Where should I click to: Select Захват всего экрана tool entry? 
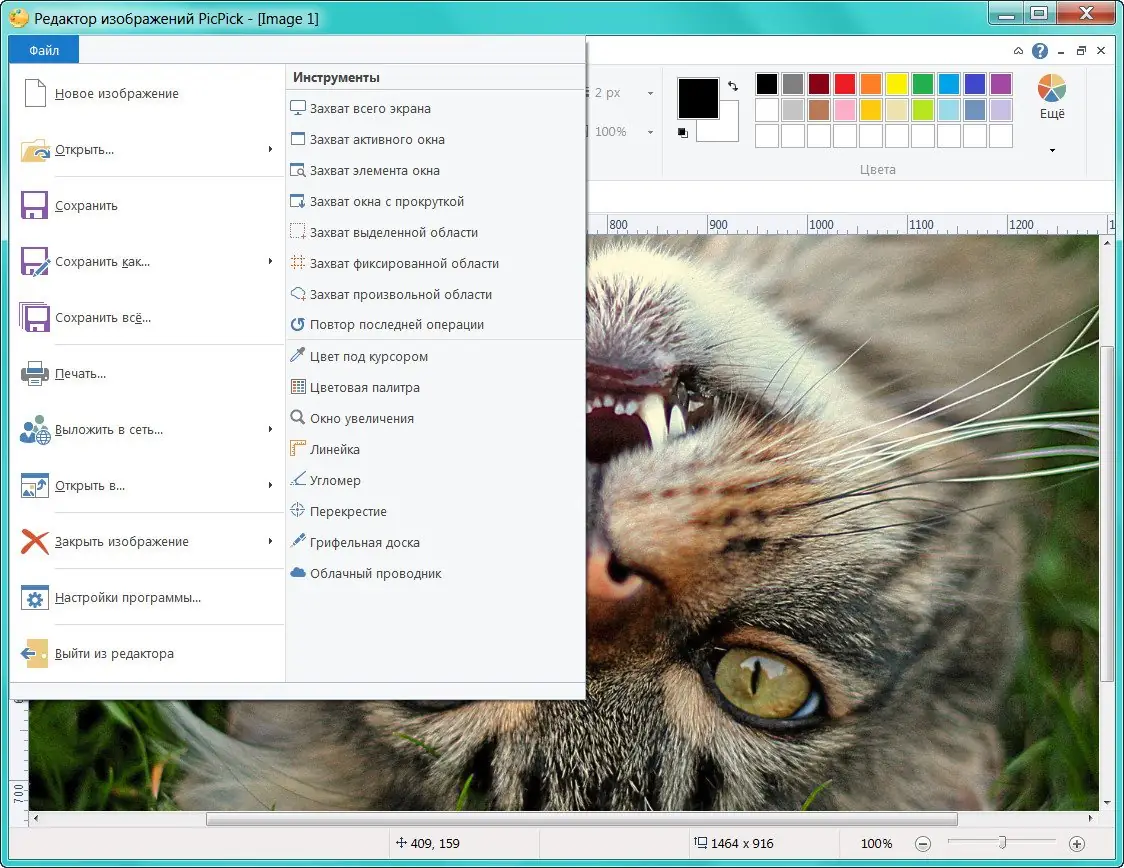click(436, 108)
